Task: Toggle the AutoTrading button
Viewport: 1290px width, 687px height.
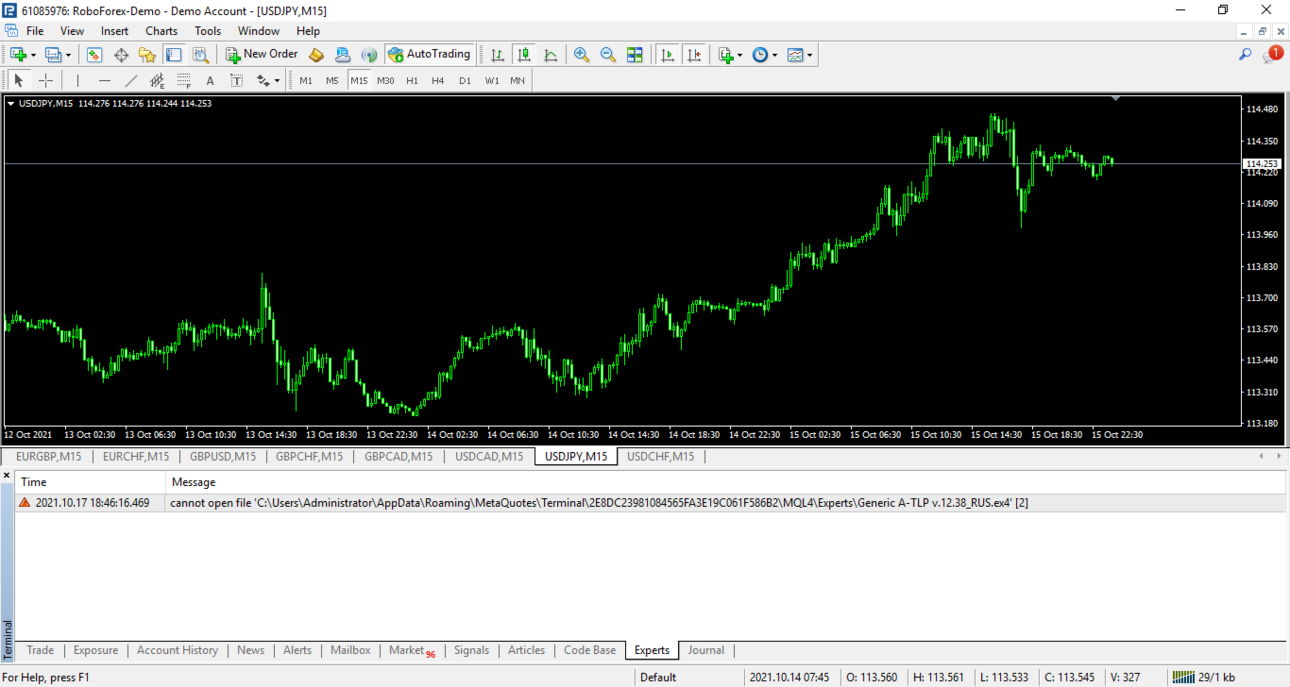Action: 429,55
